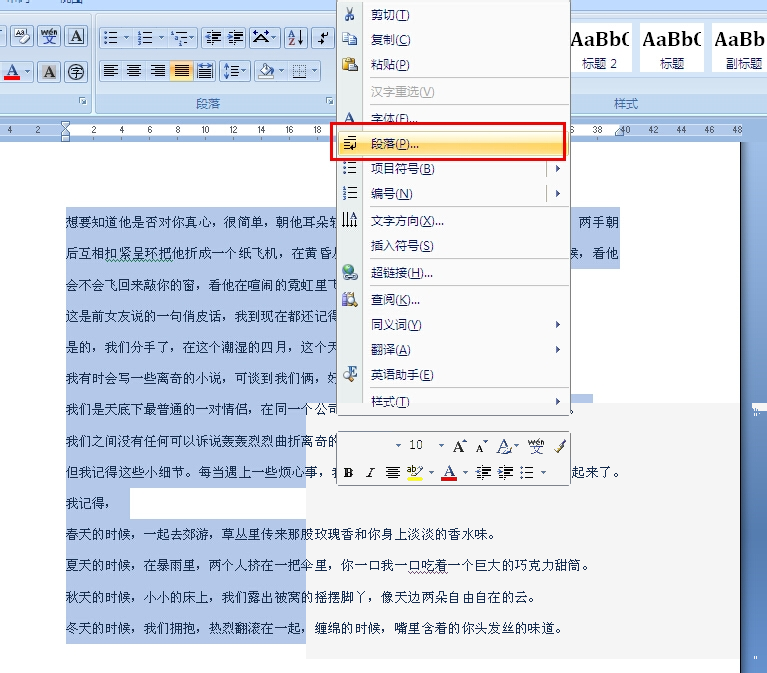
Task: Expand line spacing dropdown arrow
Action: [x=245, y=71]
